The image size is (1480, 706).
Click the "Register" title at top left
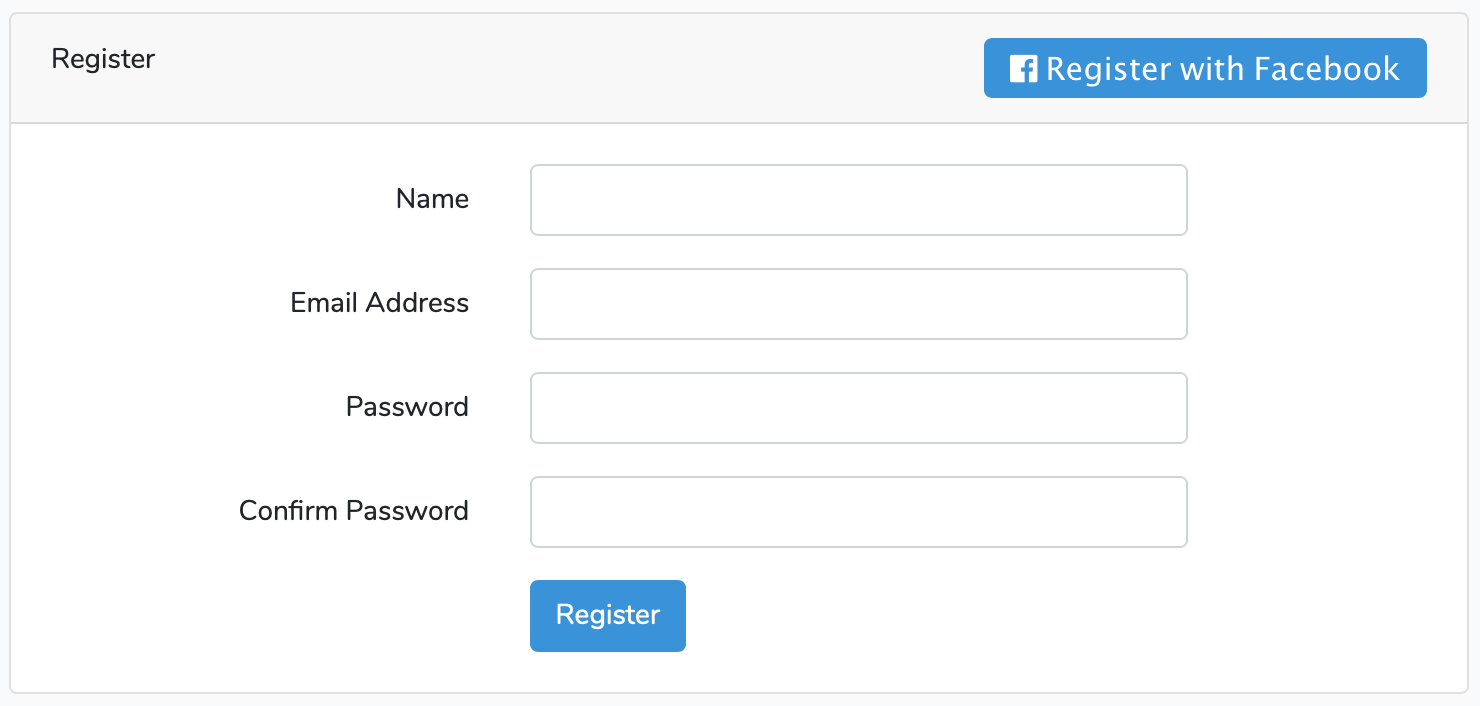click(103, 59)
